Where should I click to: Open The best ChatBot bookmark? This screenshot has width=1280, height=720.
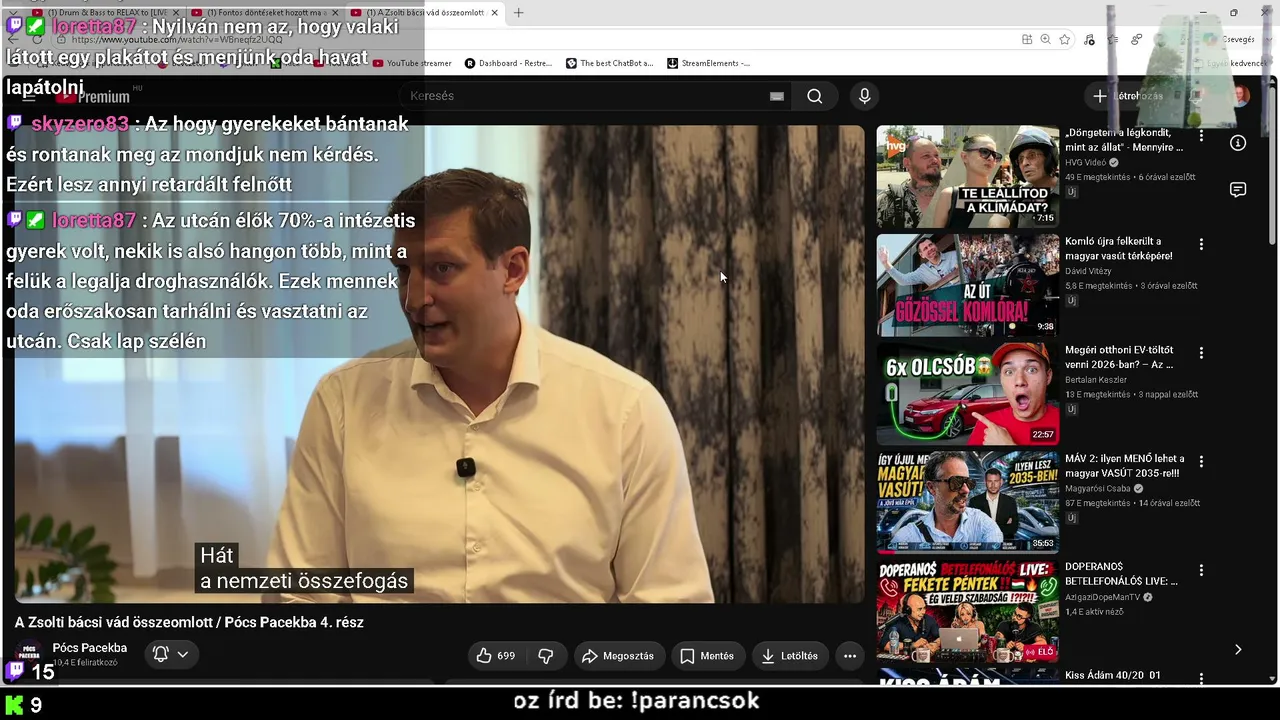610,63
